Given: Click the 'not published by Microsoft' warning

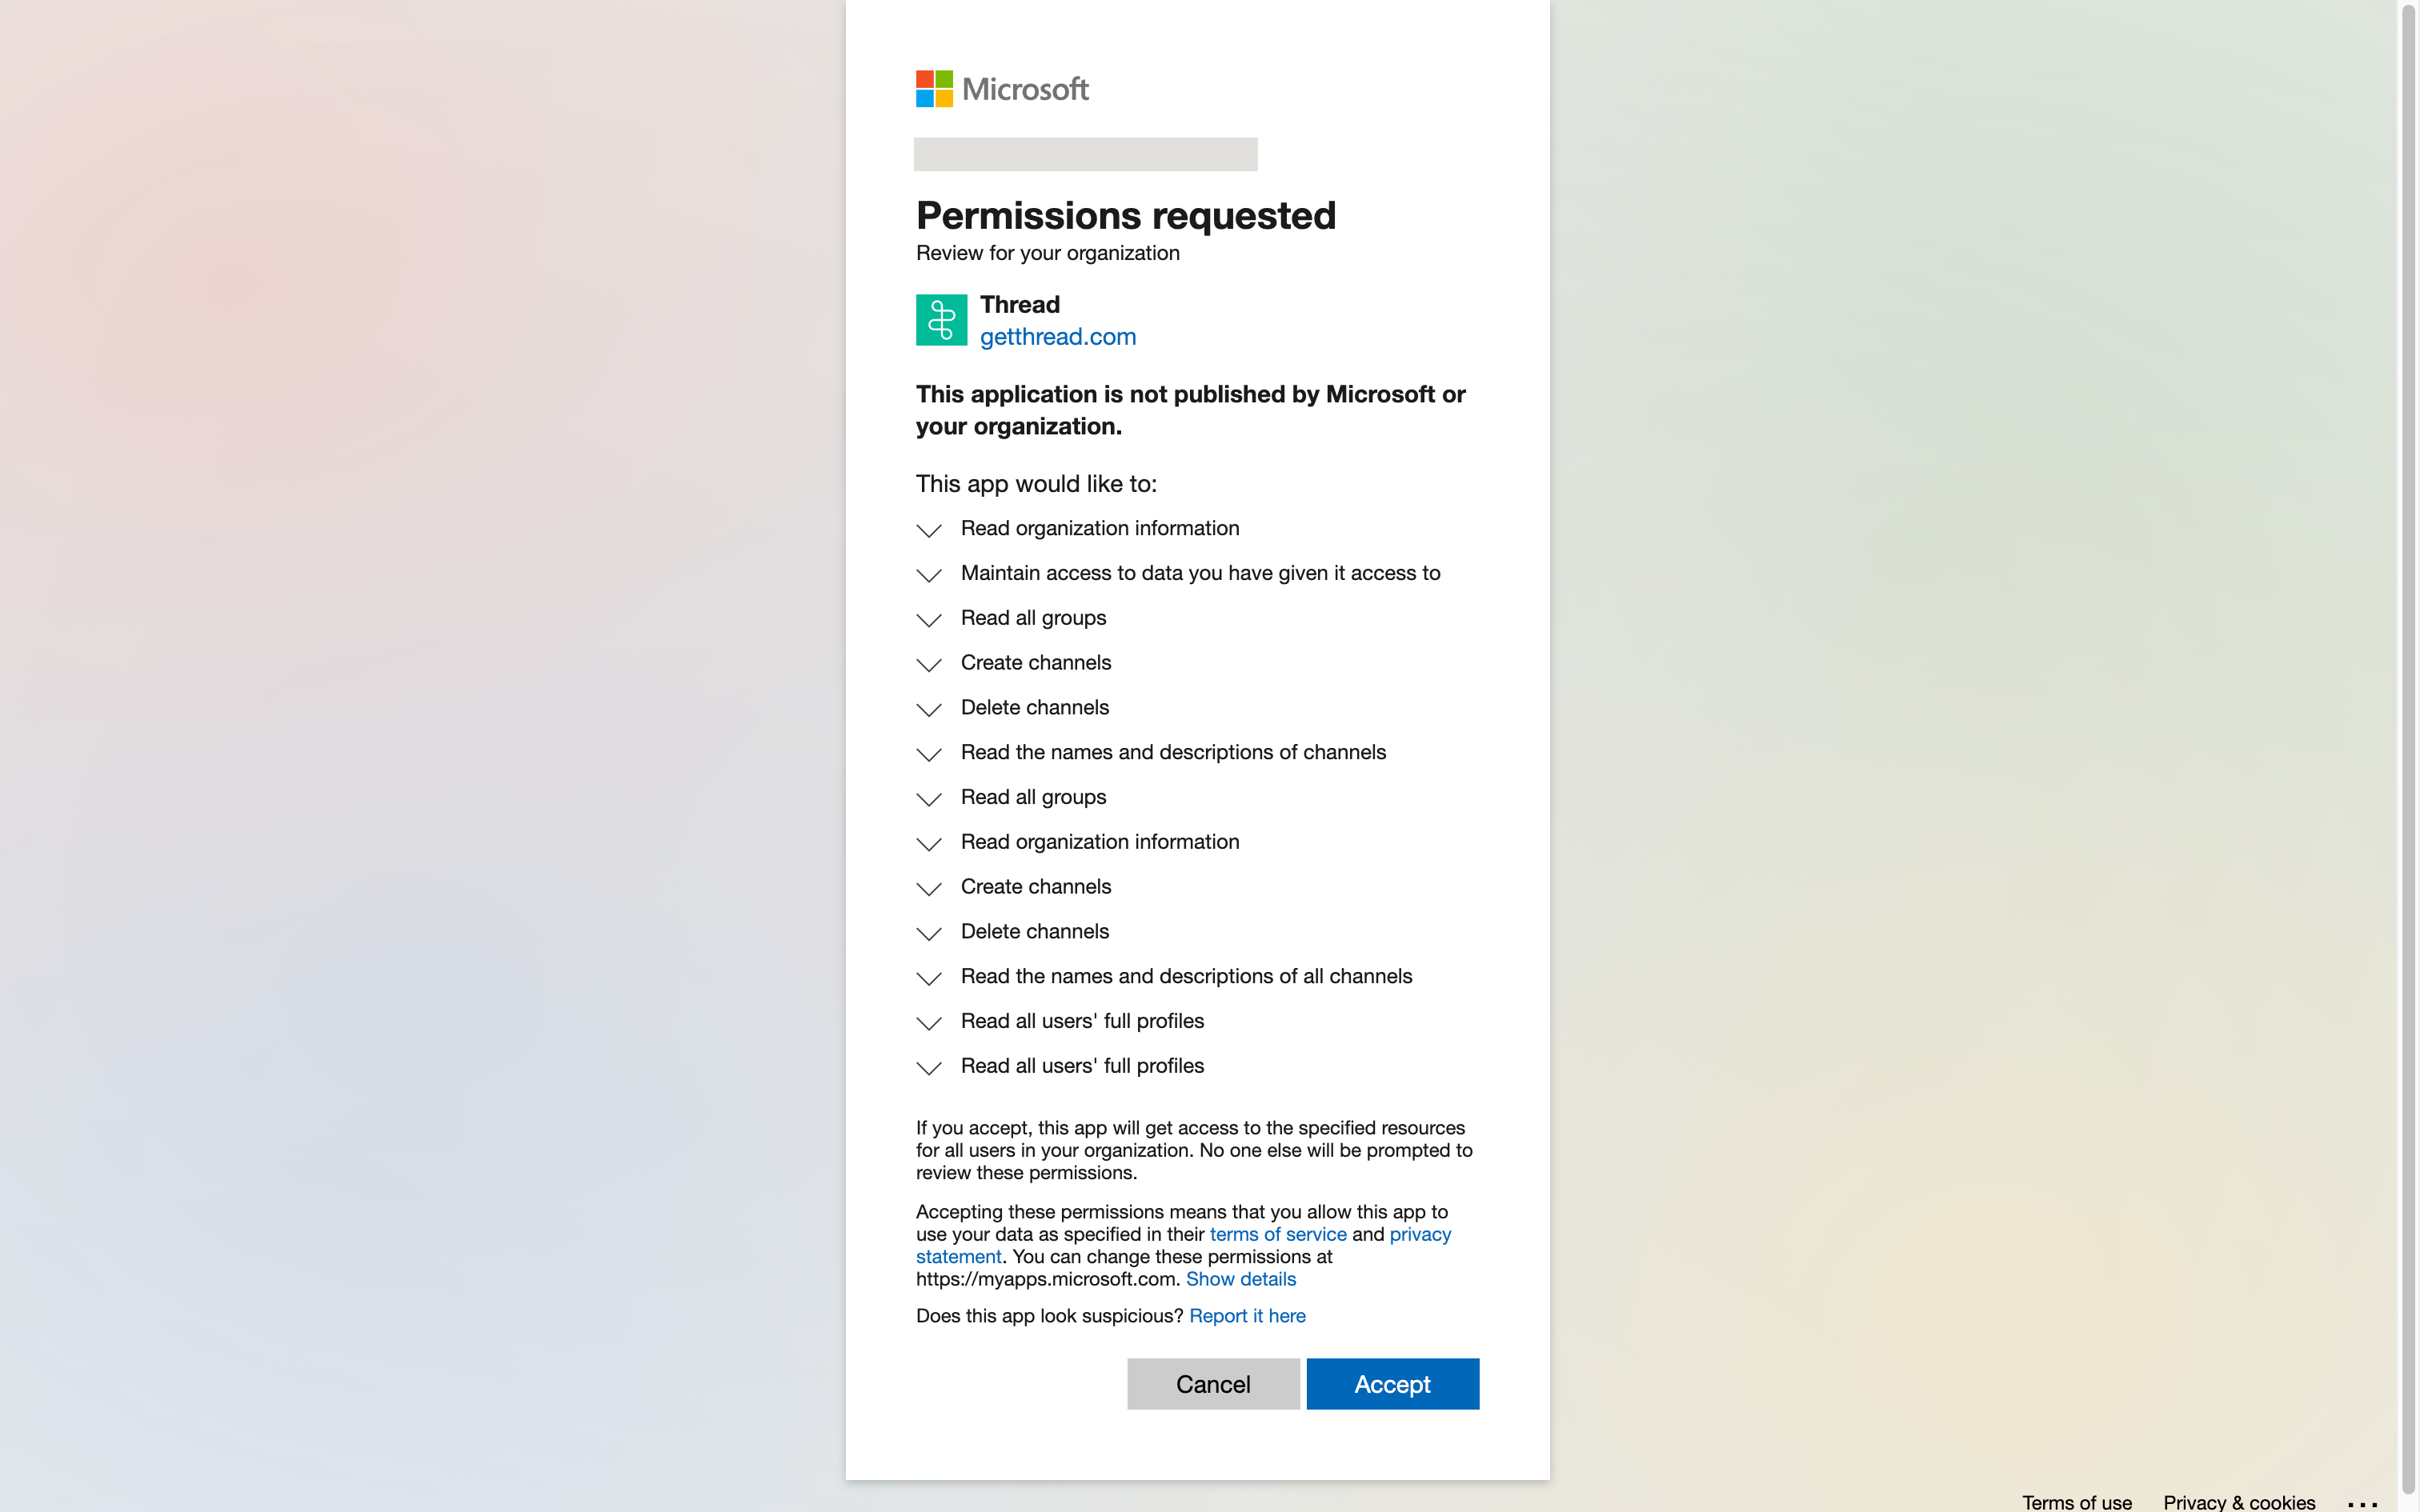Looking at the screenshot, I should click(1190, 410).
